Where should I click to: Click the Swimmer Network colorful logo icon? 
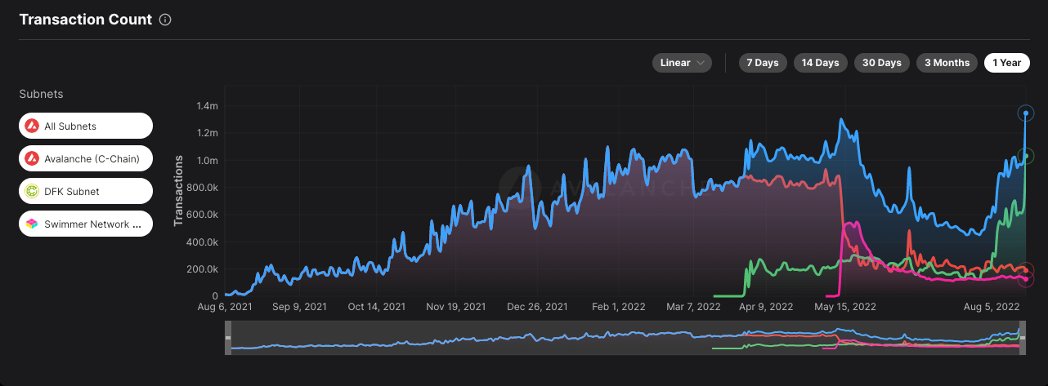(32, 224)
